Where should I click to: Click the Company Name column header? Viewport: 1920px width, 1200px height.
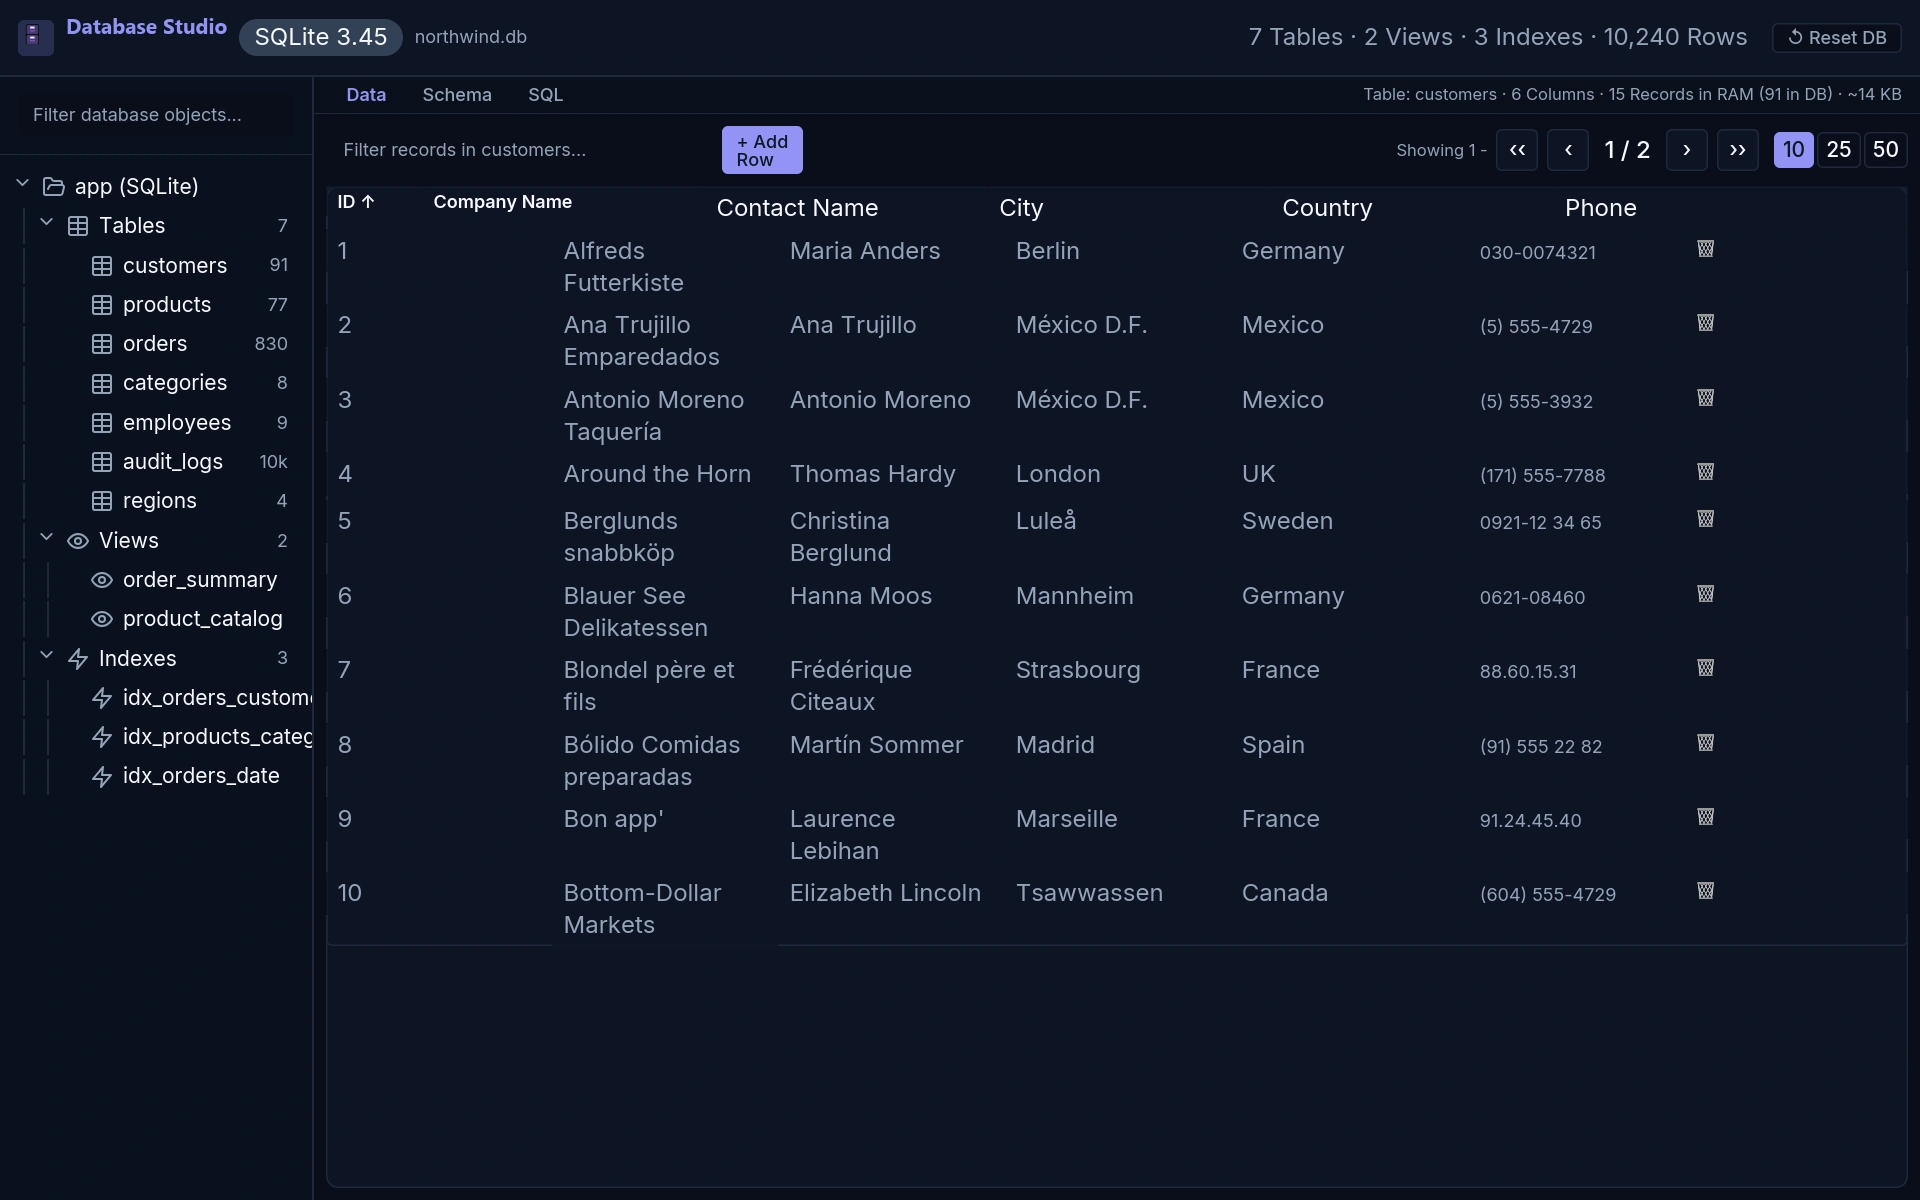(x=503, y=202)
